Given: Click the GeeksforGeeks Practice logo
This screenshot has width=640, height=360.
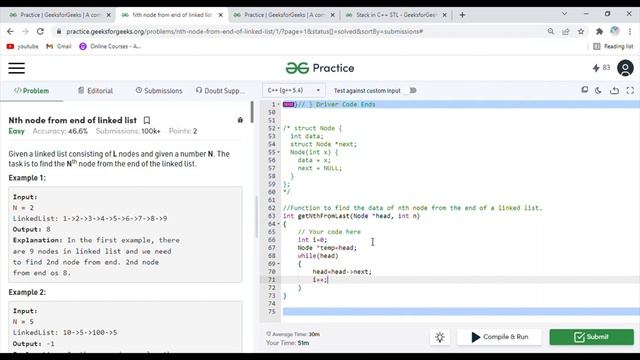Looking at the screenshot, I should click(320, 68).
